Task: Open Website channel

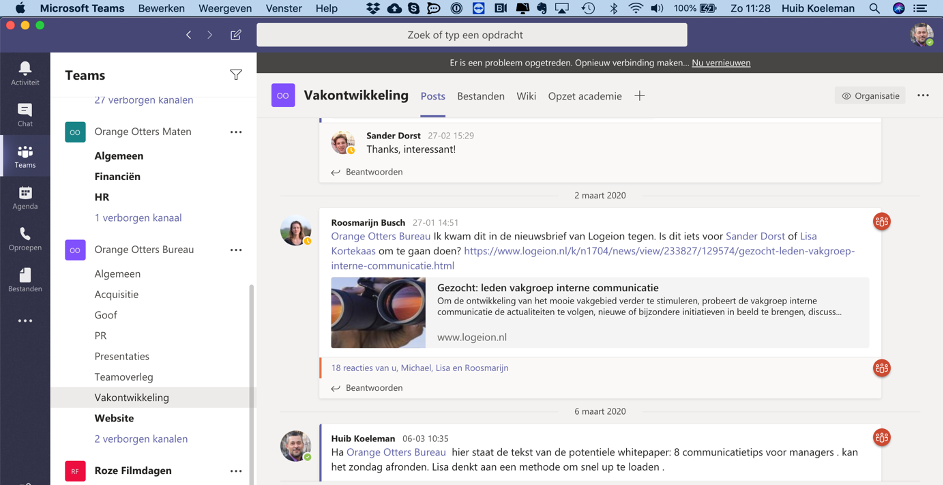Action: click(114, 418)
